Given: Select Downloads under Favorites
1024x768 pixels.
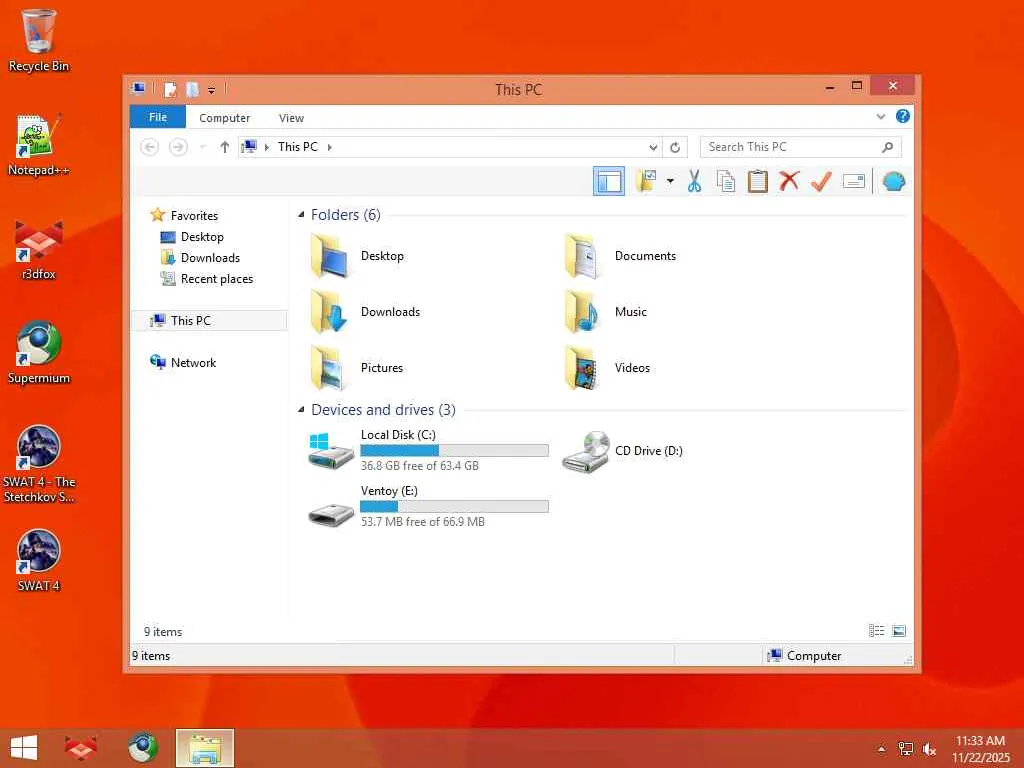Looking at the screenshot, I should click(x=210, y=257).
